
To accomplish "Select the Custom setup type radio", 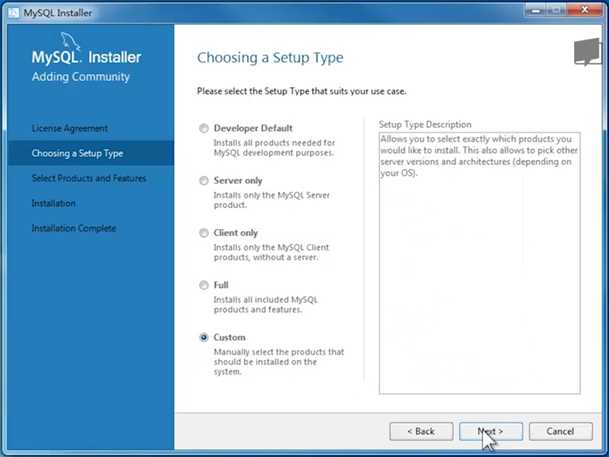I will click(204, 337).
